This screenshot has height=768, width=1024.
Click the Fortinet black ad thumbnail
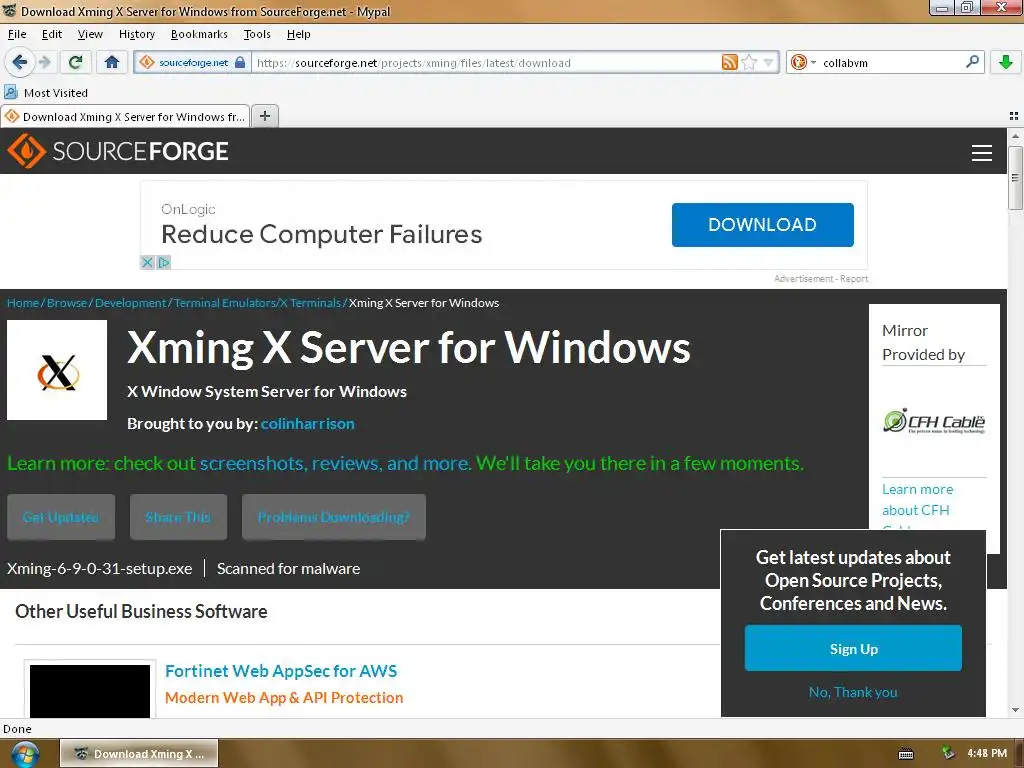90,690
